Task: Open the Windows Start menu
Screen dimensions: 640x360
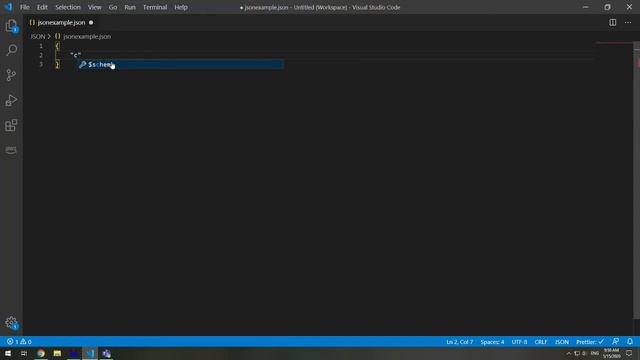Action: (x=8, y=353)
